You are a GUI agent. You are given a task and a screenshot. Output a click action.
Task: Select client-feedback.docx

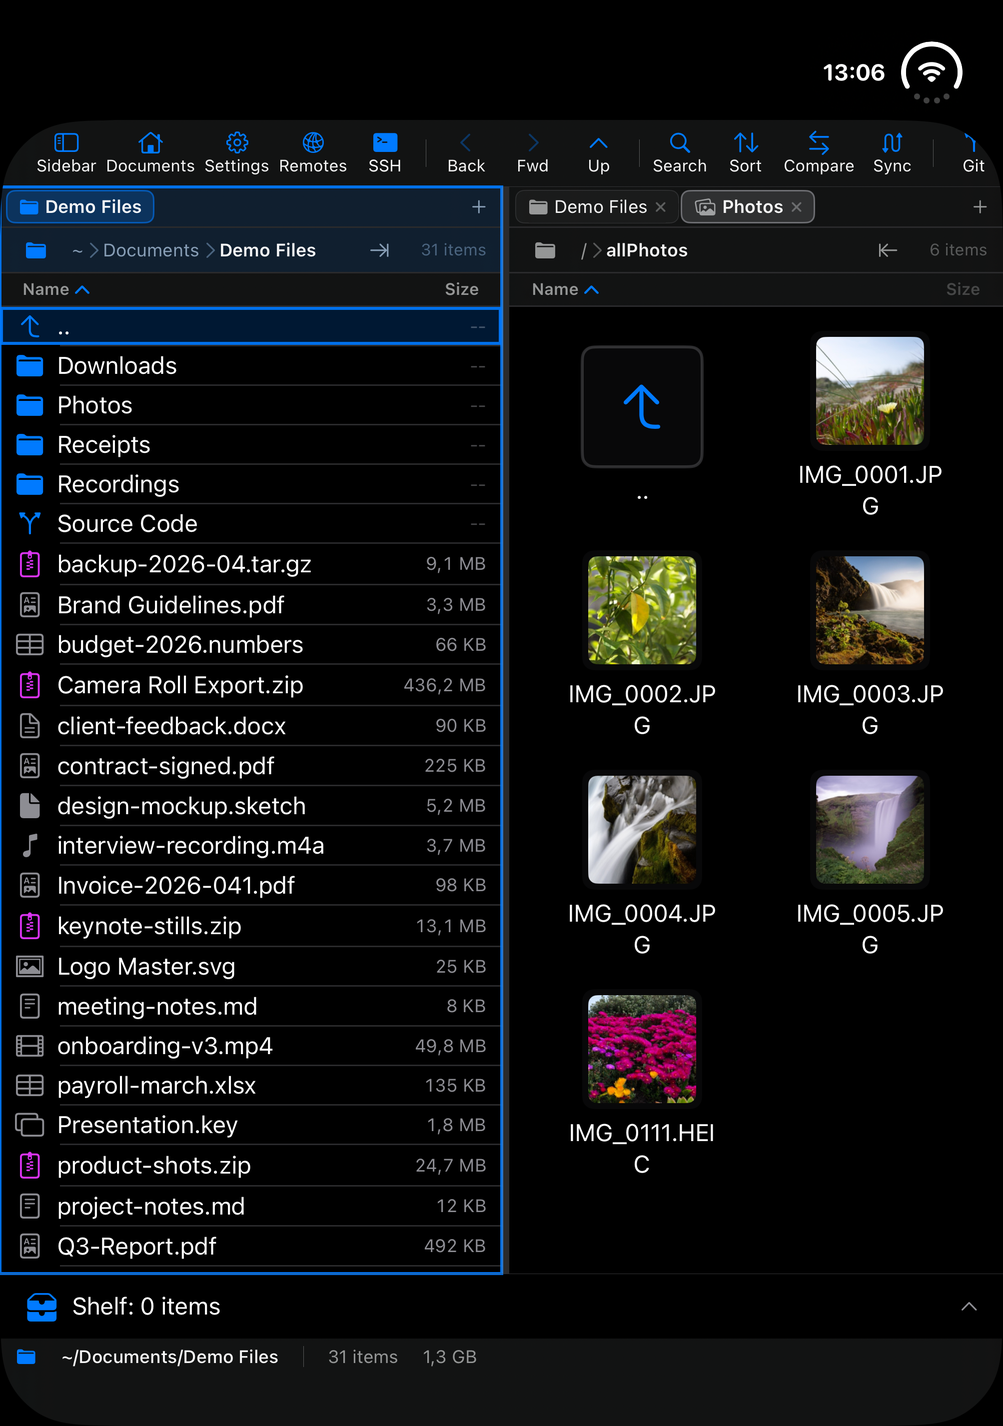[251, 726]
